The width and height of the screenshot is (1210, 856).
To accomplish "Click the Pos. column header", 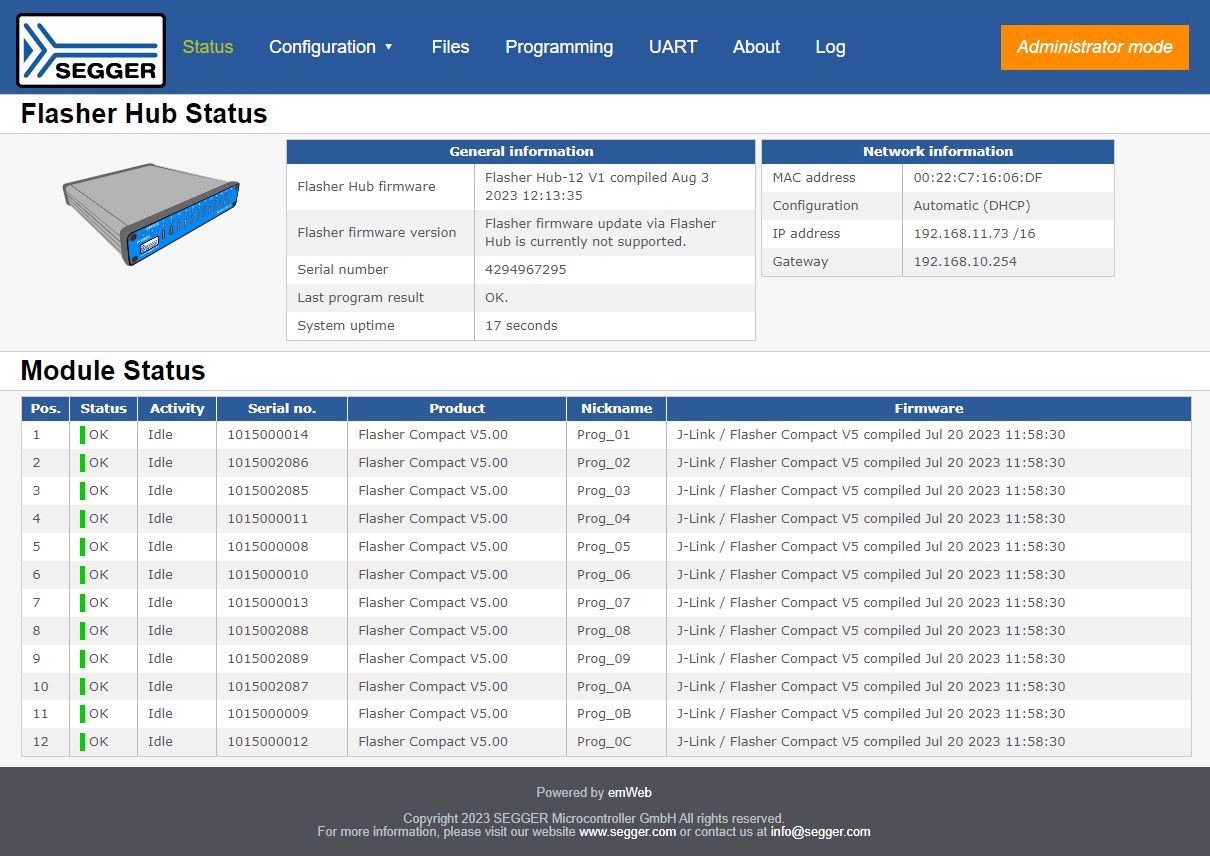I will point(46,408).
